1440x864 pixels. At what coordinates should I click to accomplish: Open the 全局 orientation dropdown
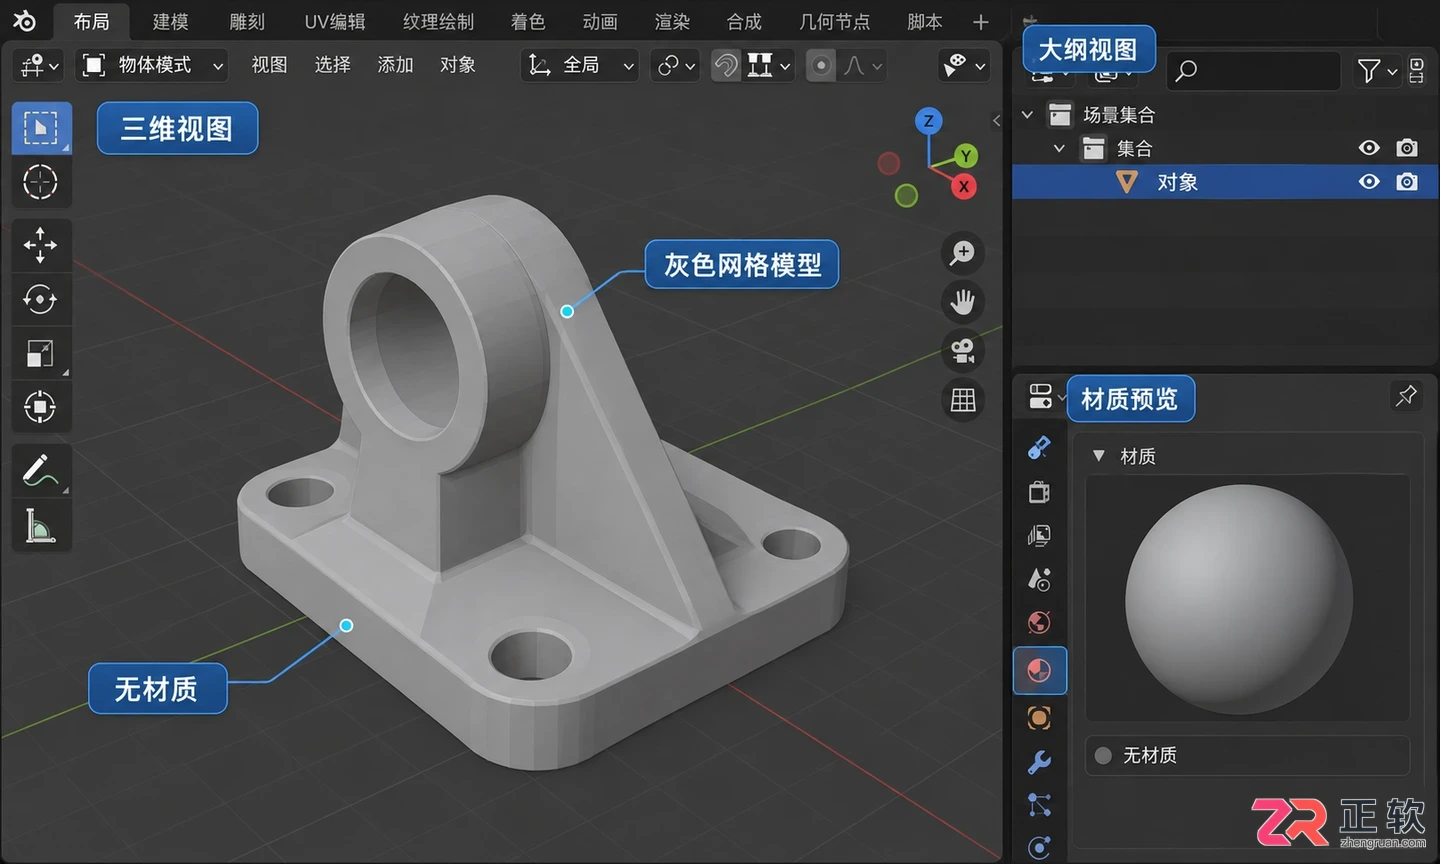[581, 66]
